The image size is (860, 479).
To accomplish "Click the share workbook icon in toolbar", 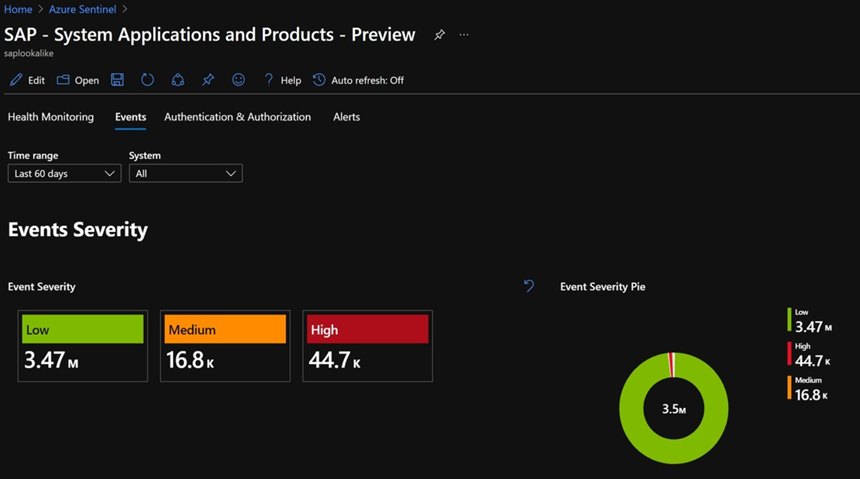I will click(178, 80).
